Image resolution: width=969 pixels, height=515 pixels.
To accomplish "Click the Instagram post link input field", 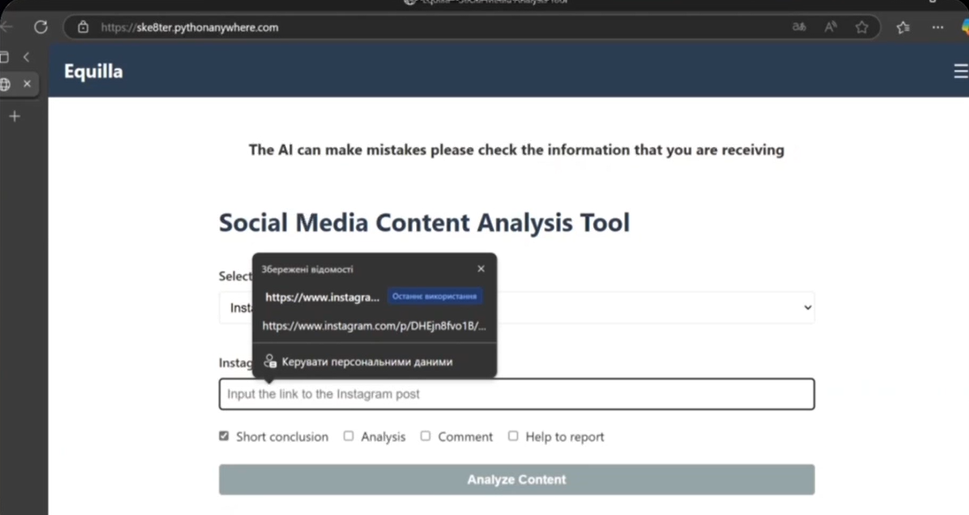I will (516, 394).
